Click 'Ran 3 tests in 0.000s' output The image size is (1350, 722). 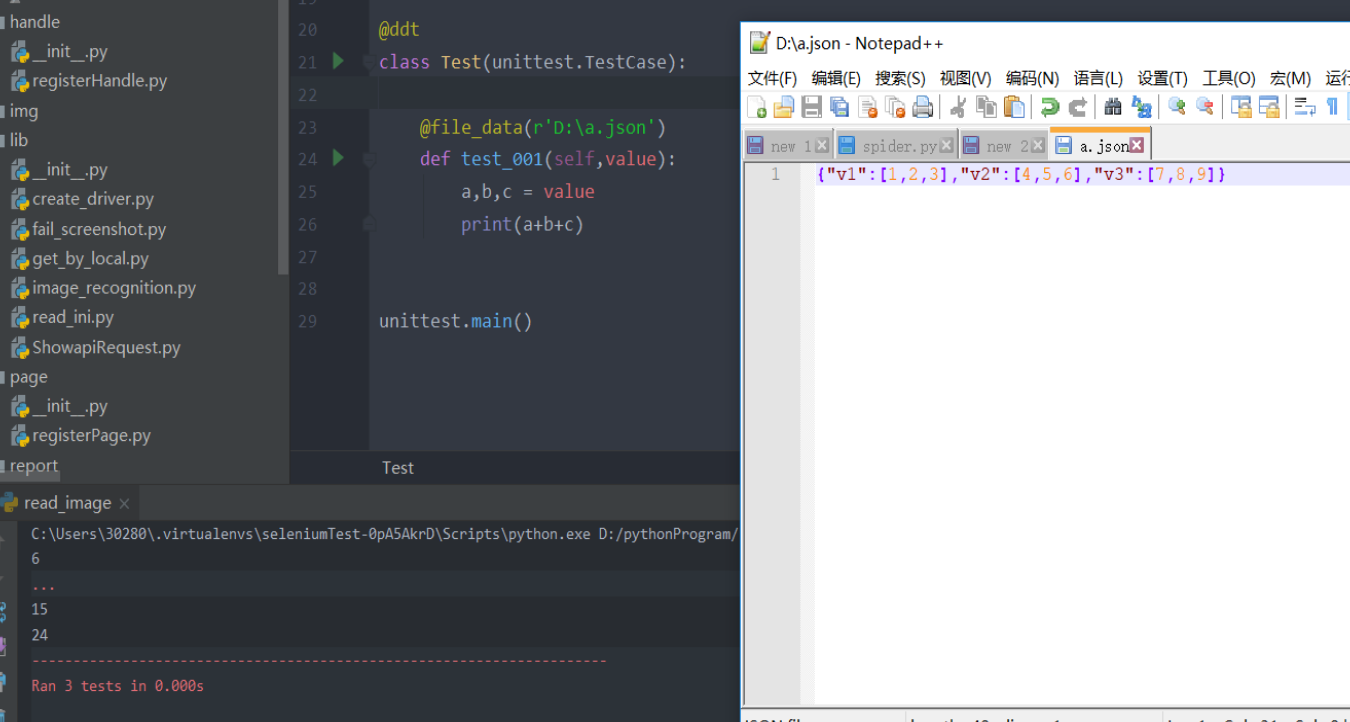point(118,686)
